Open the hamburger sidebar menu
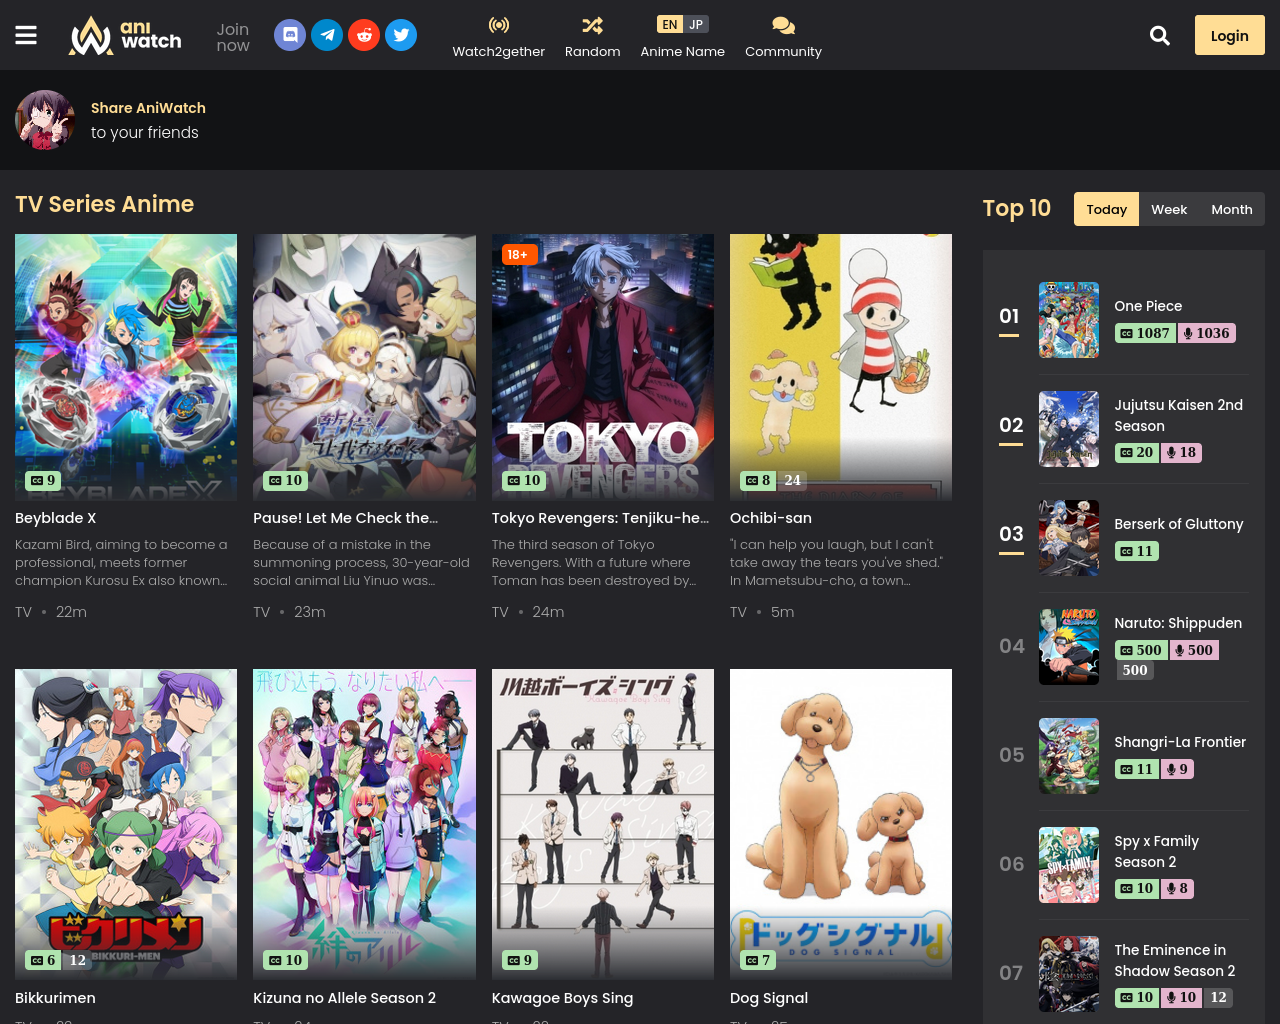Image resolution: width=1280 pixels, height=1024 pixels. click(x=26, y=35)
